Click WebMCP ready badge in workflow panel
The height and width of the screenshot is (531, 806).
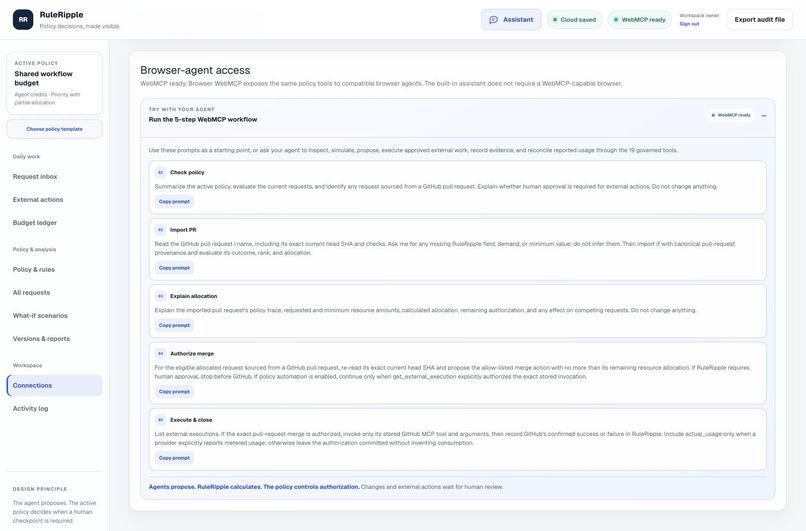tap(730, 115)
